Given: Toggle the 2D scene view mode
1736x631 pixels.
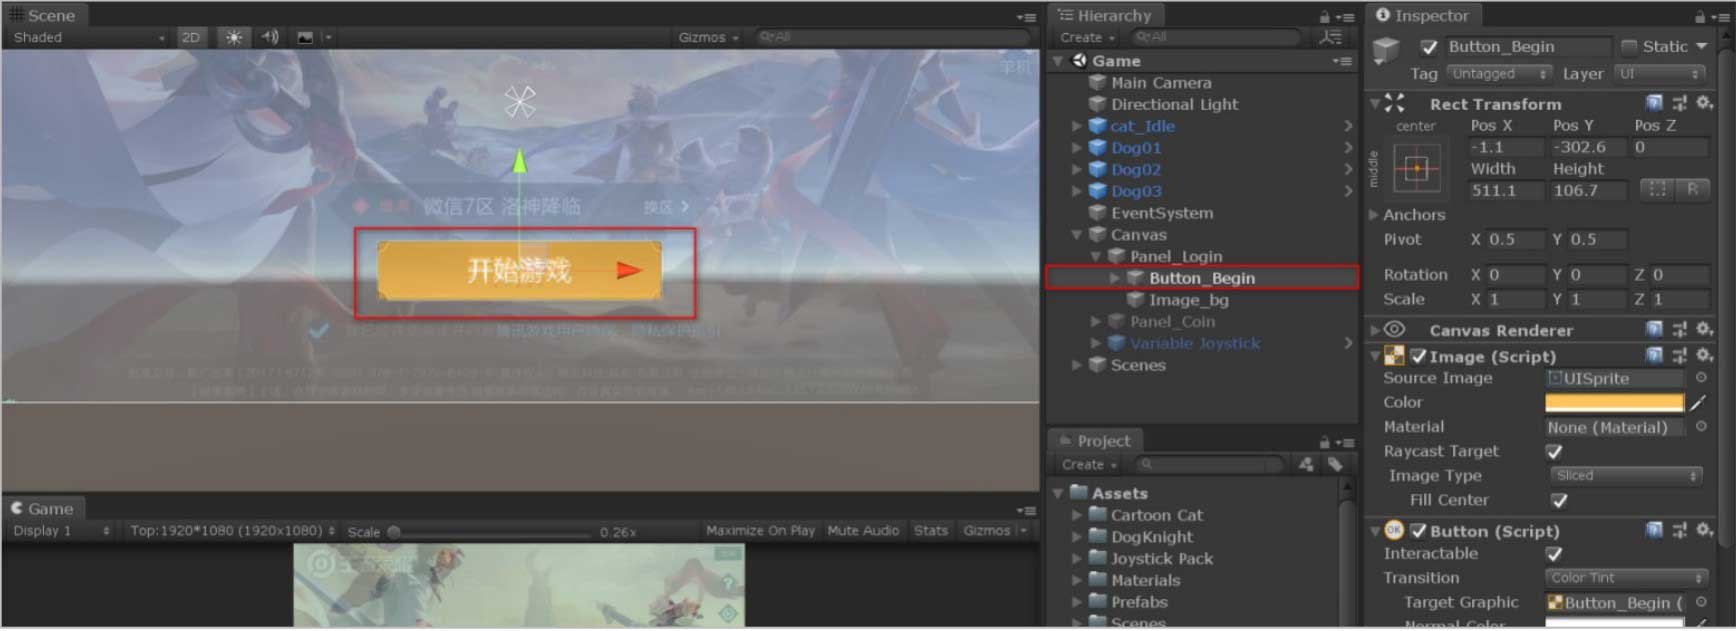Looking at the screenshot, I should 190,37.
